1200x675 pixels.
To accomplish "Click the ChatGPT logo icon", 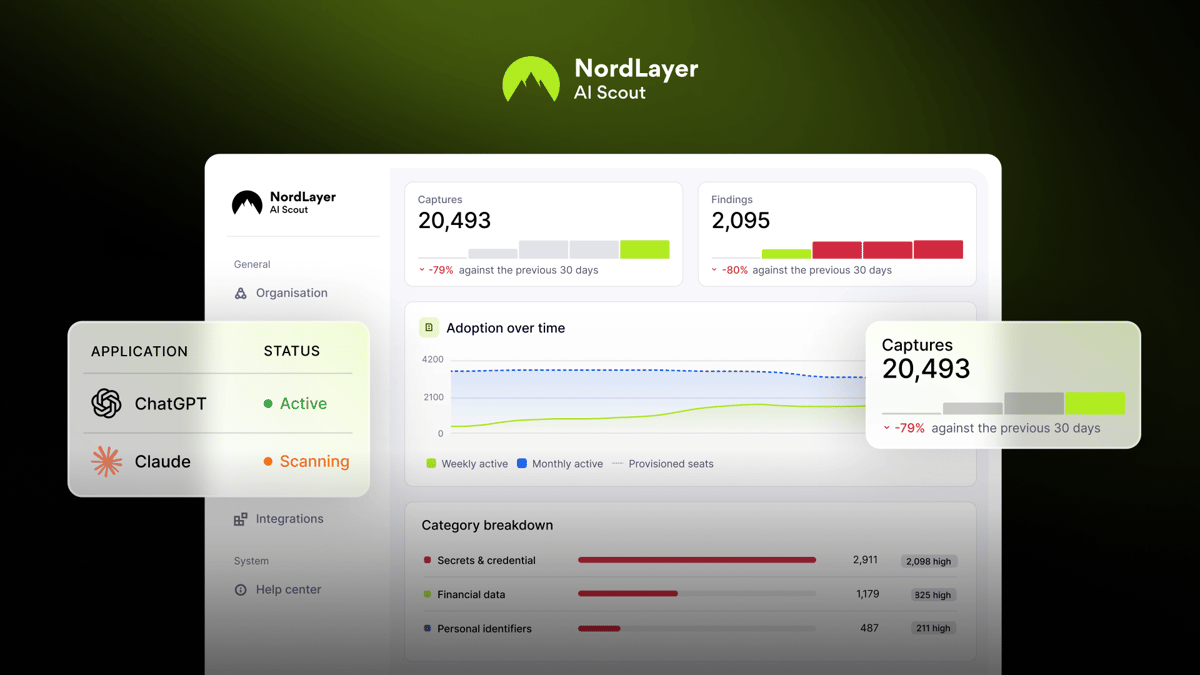I will tap(106, 403).
